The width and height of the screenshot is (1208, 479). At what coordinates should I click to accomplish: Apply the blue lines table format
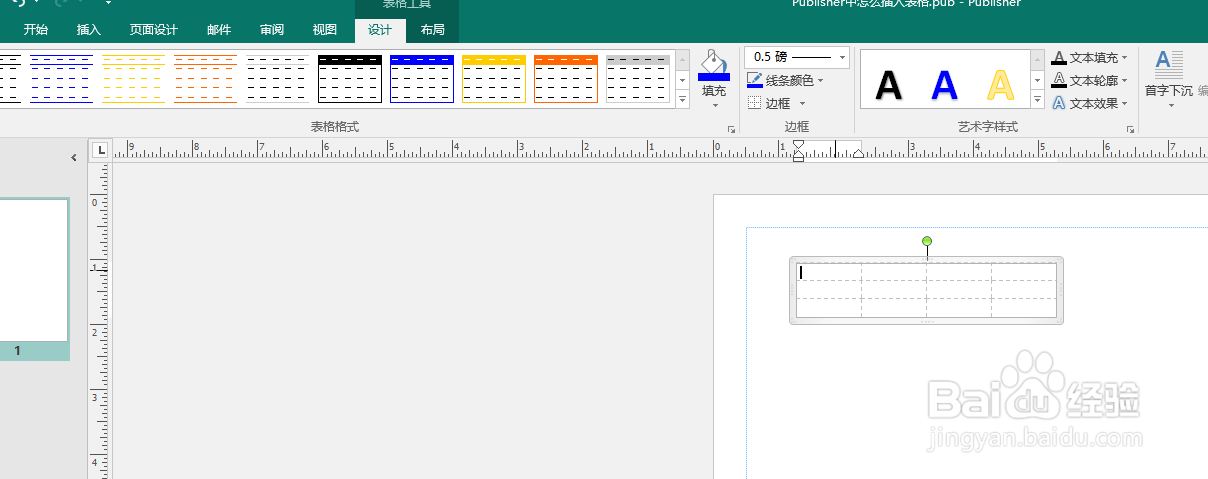(62, 79)
